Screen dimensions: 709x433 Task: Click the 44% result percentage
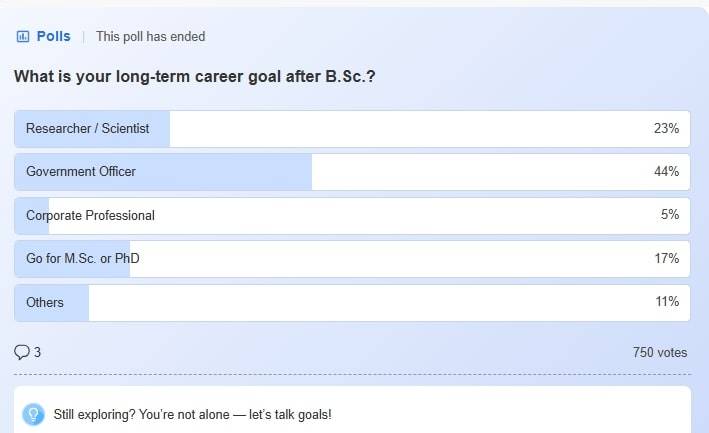[666, 172]
